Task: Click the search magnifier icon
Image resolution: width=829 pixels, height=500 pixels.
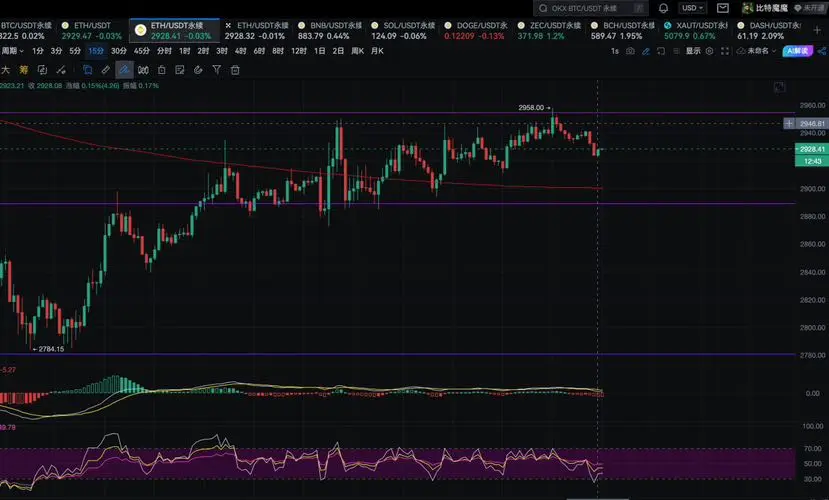Action: point(543,8)
